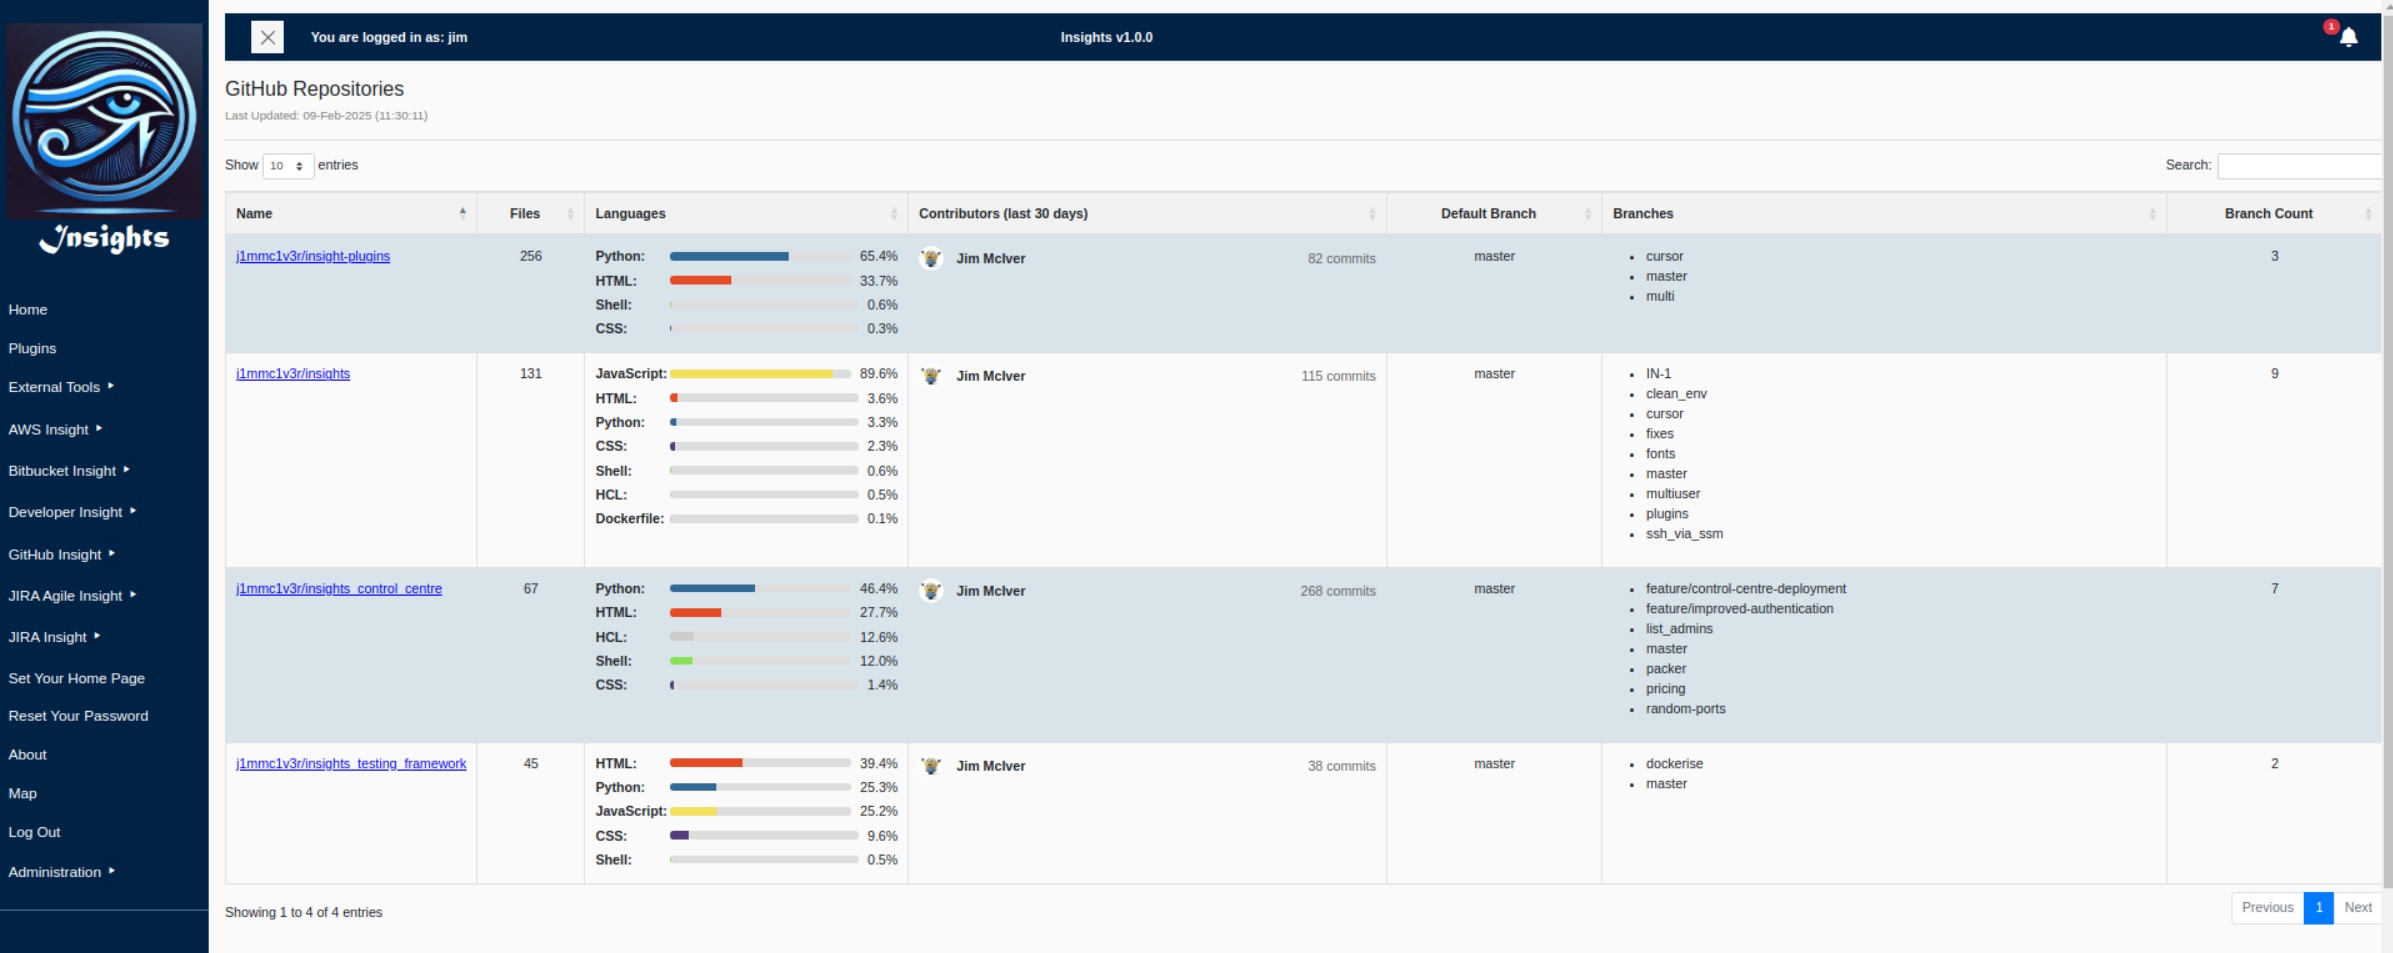Click Jim McIver avatar in insights row
The width and height of the screenshot is (2393, 953).
coord(931,376)
